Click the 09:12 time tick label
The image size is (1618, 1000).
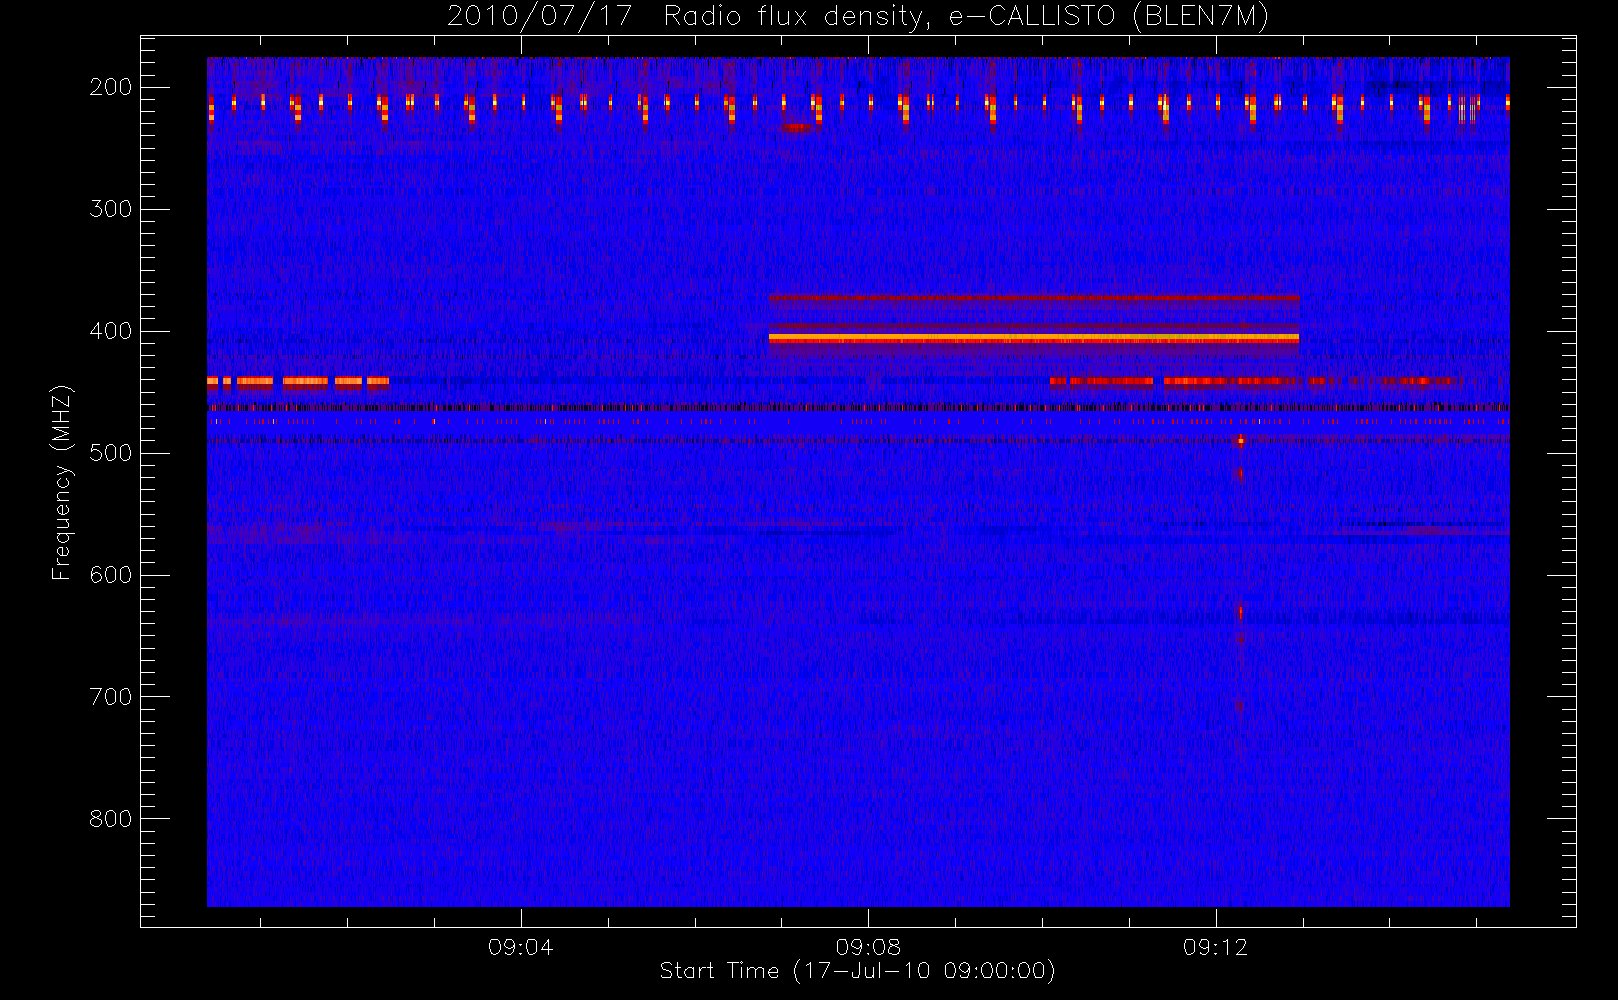click(x=1215, y=947)
